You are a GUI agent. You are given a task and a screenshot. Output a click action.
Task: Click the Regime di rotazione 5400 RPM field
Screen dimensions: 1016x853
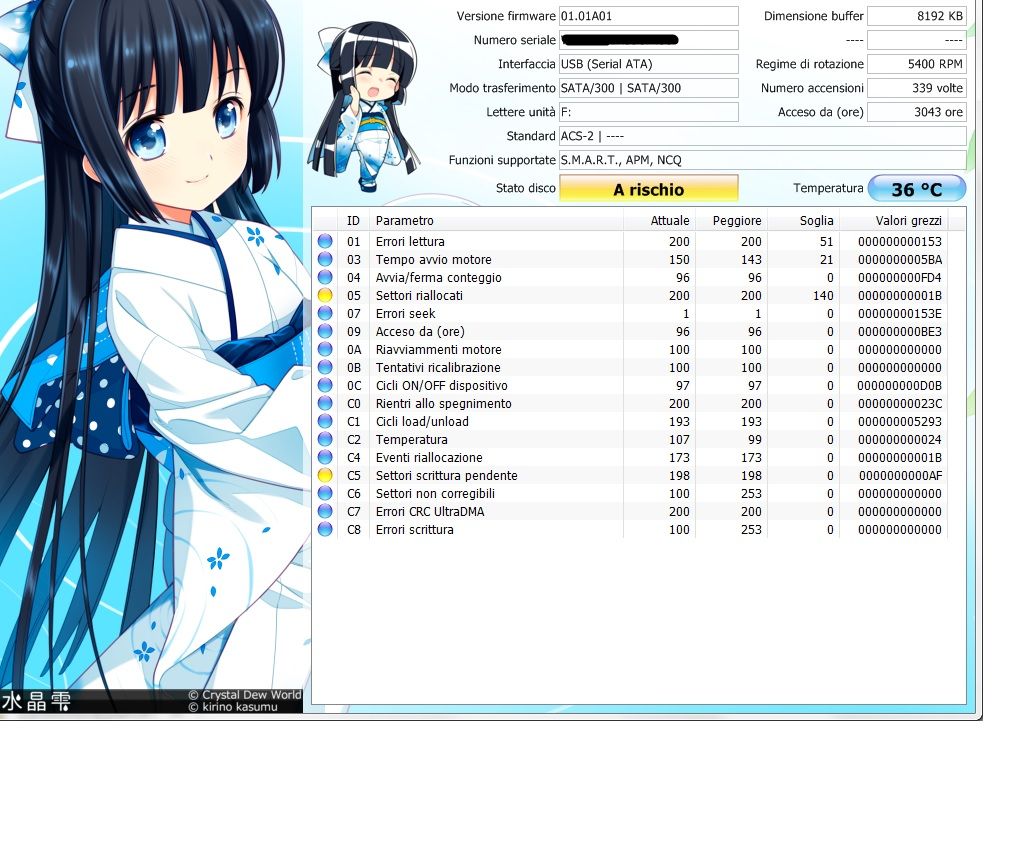915,64
